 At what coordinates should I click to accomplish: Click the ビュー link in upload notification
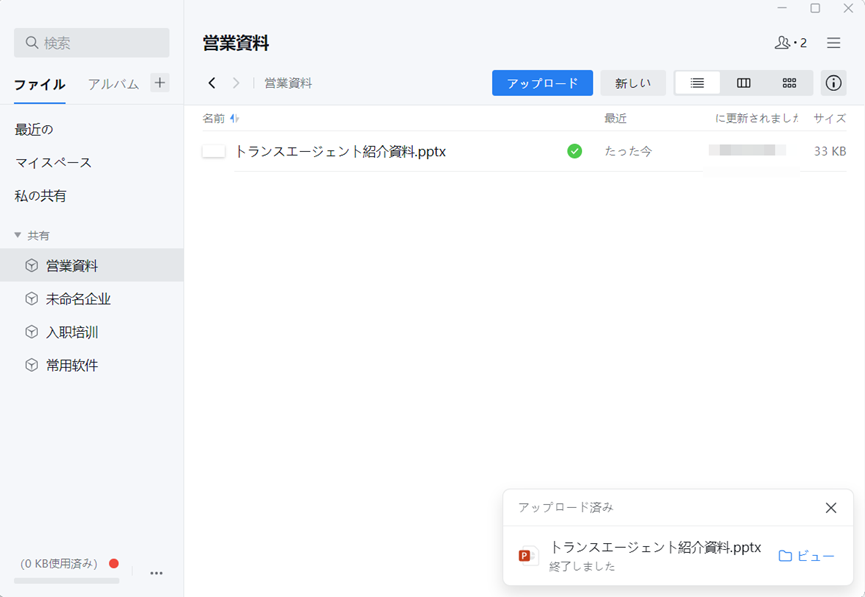tap(806, 556)
